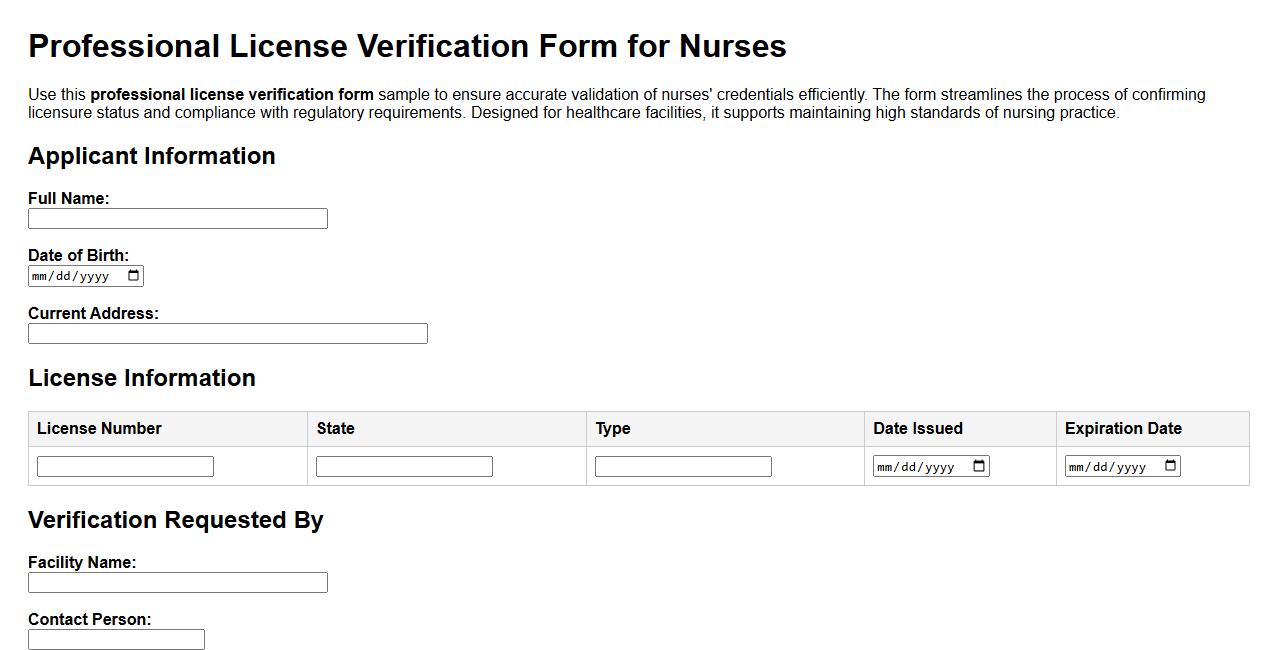Open the Date Issued calendar picker icon
Viewport: 1278px width, 650px height.
[x=978, y=465]
